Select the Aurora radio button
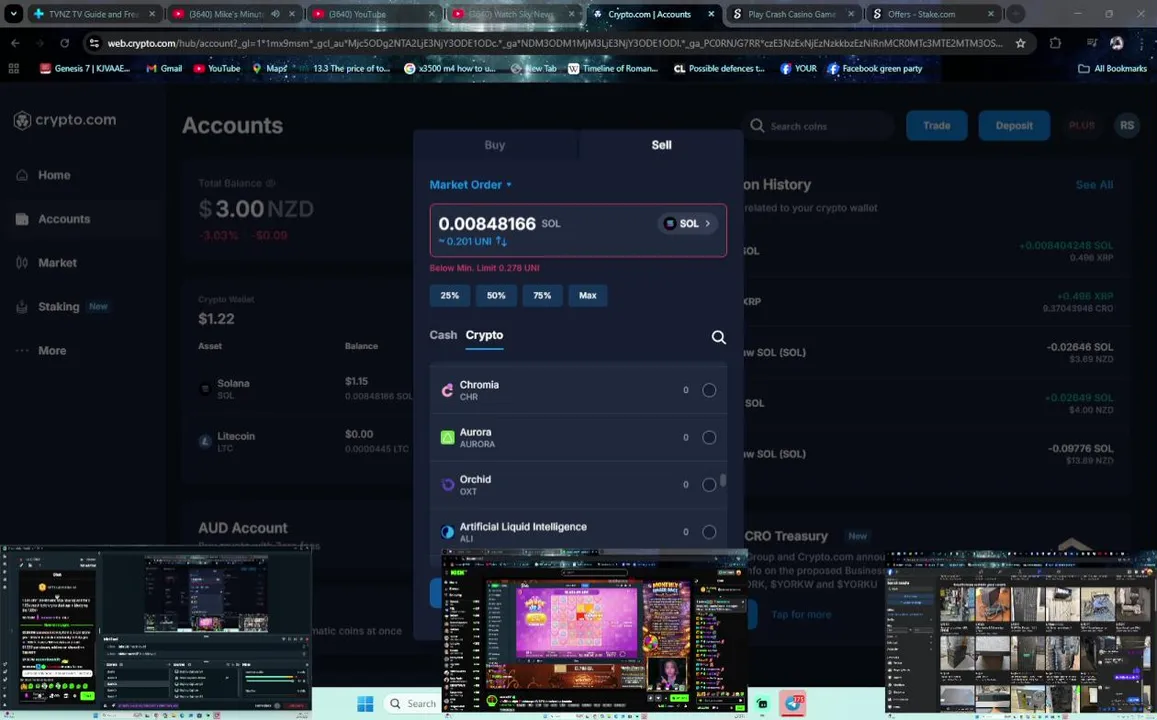 click(709, 437)
